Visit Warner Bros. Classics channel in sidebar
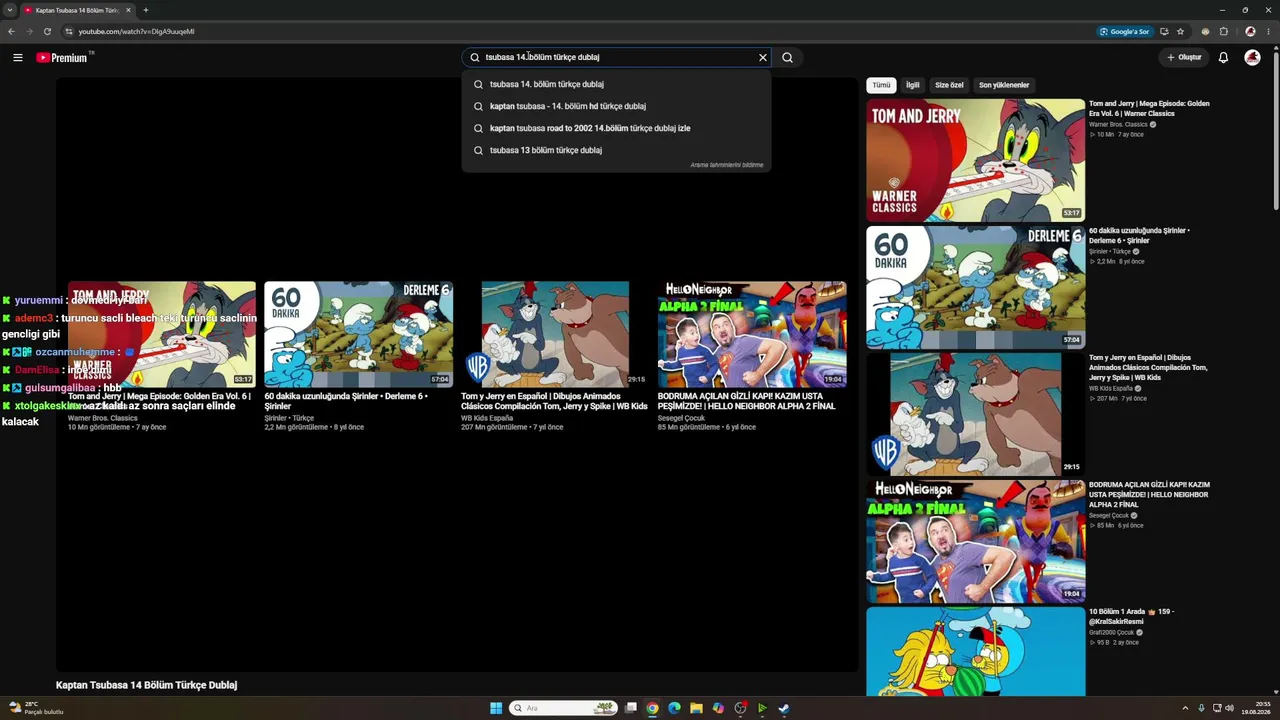This screenshot has width=1280, height=720. click(x=1118, y=124)
